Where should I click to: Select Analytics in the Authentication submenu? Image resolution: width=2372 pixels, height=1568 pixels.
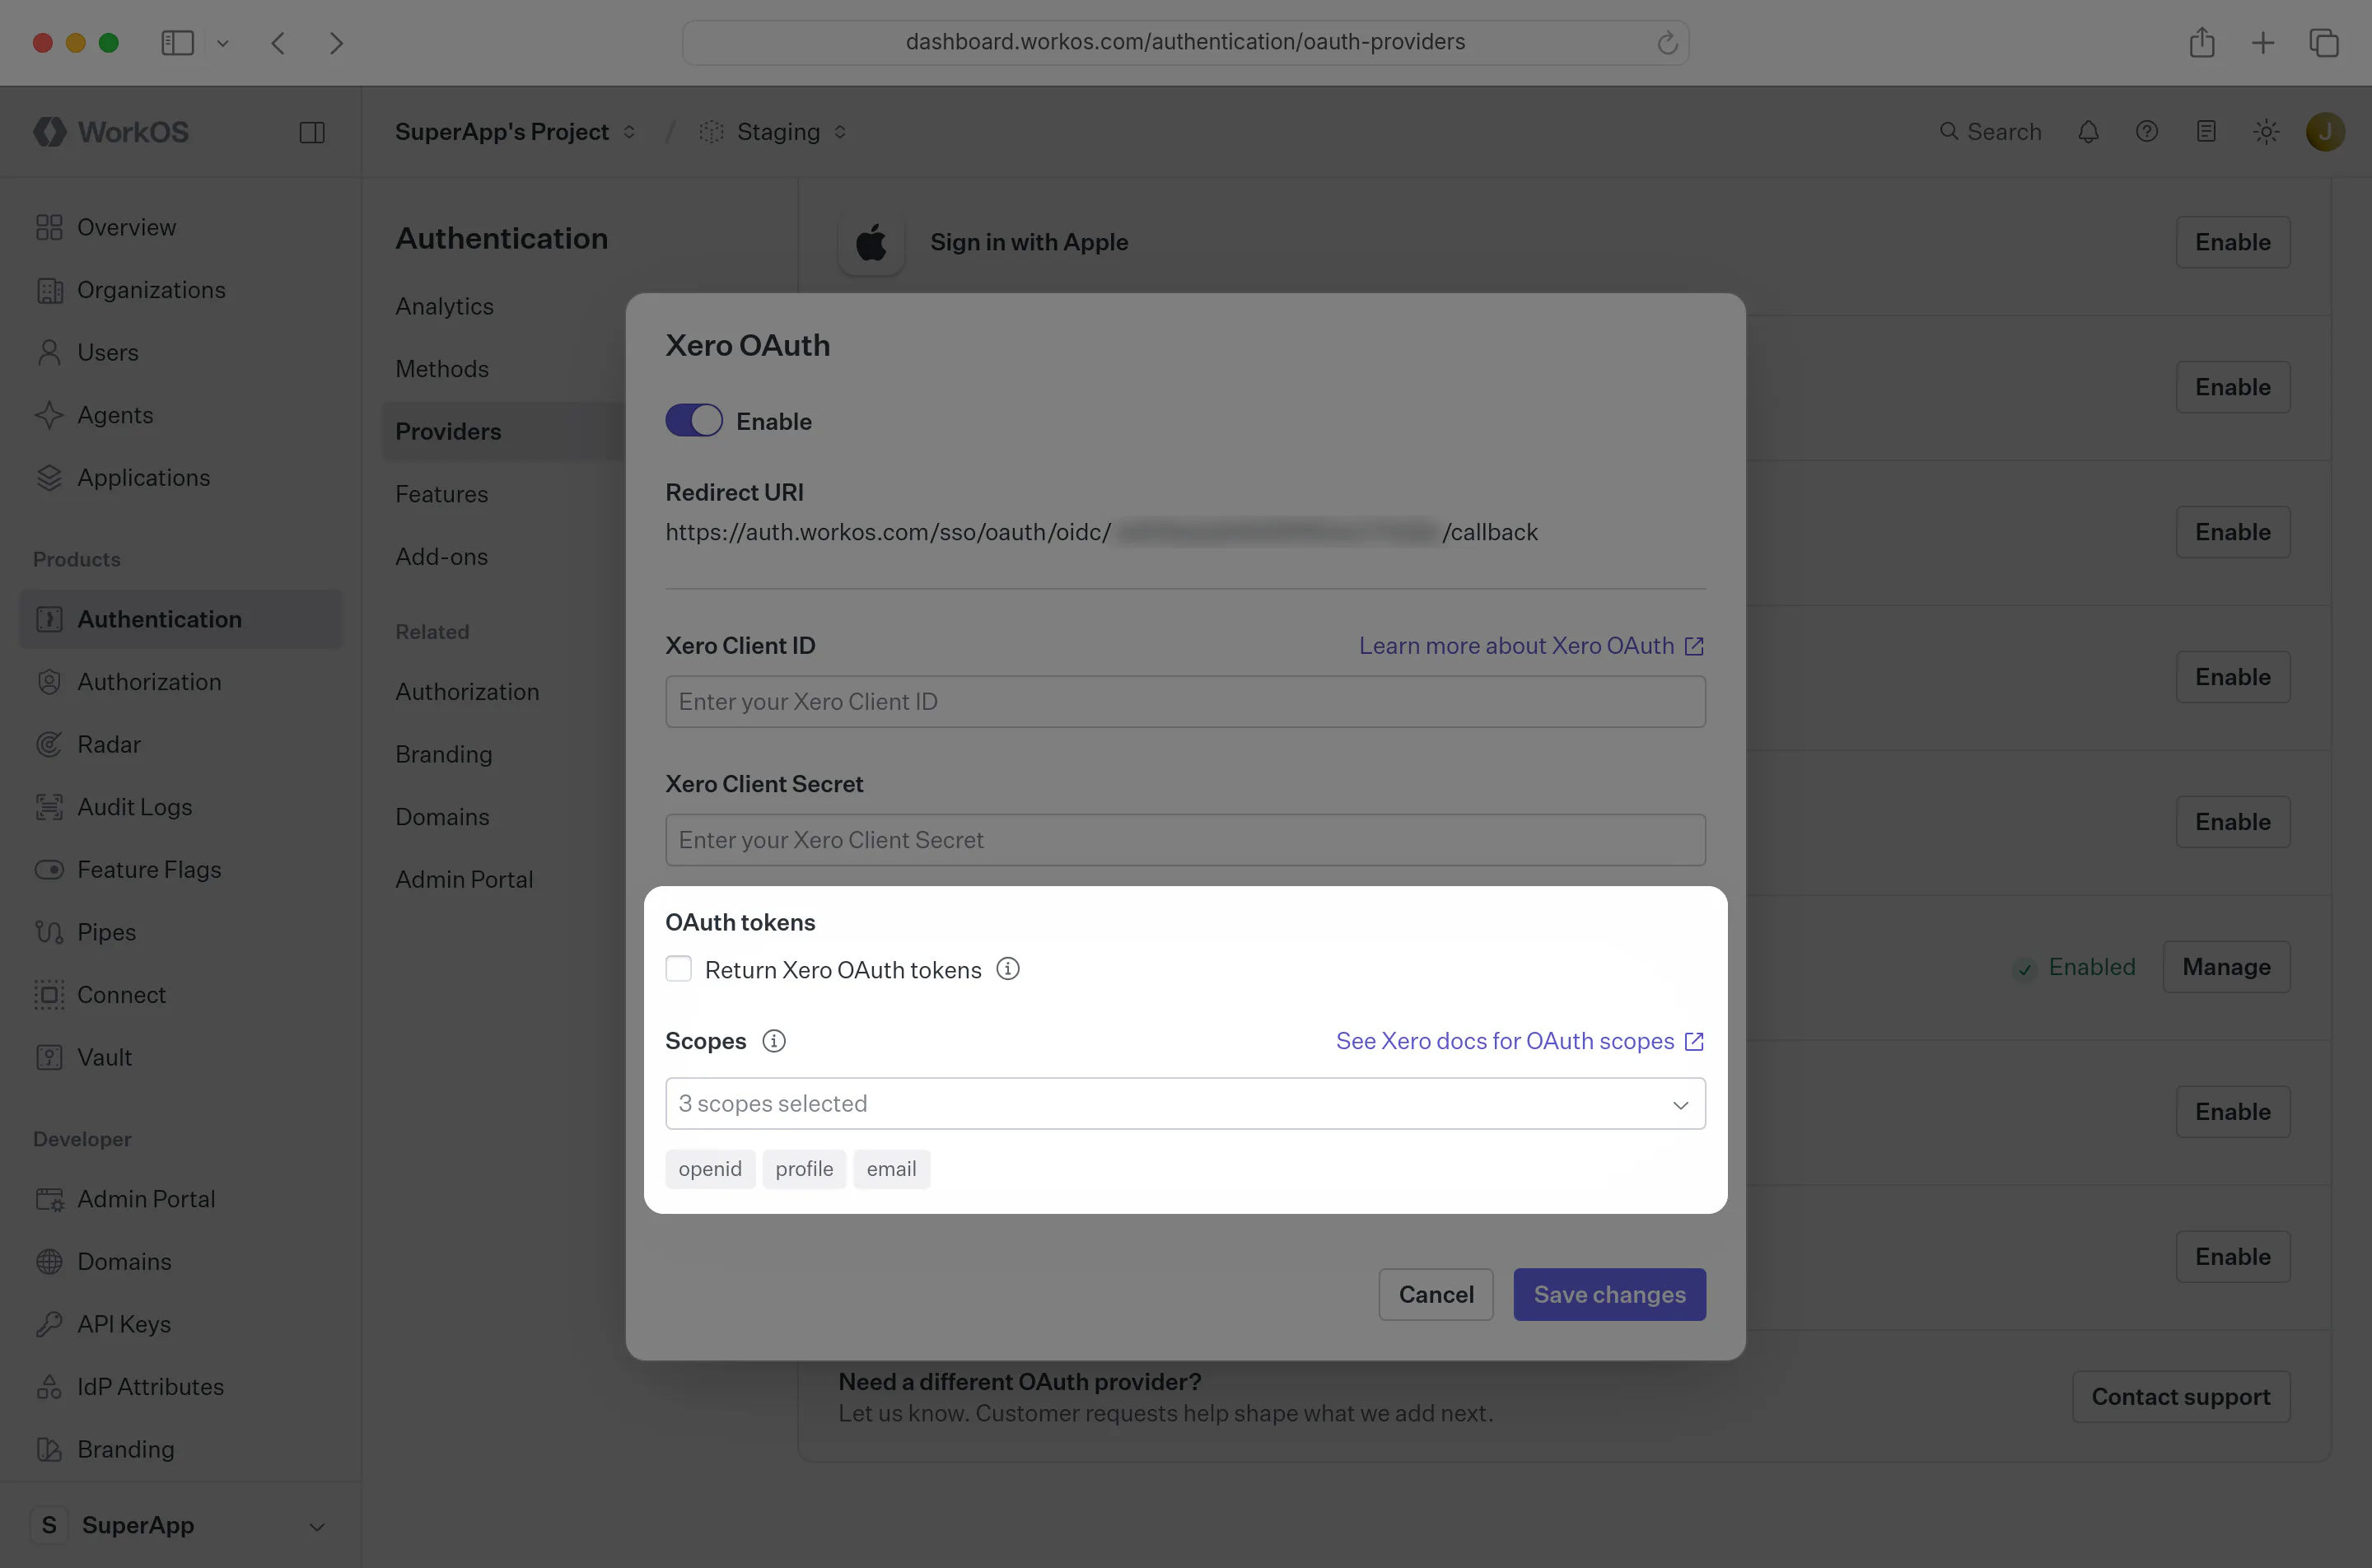tap(445, 306)
